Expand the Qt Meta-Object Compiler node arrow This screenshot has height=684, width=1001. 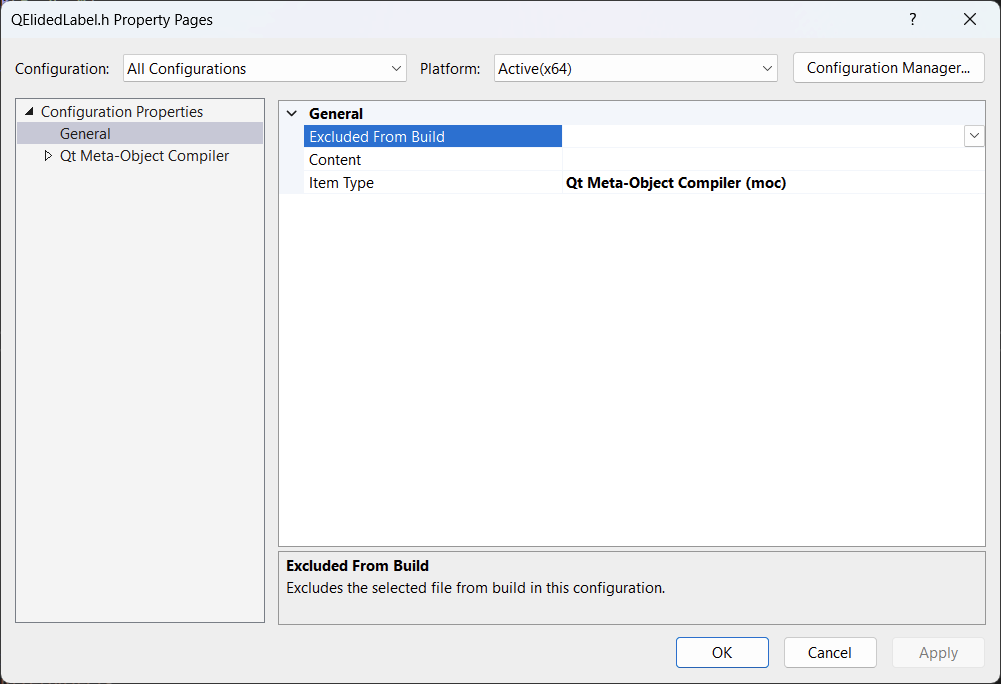pyautogui.click(x=48, y=156)
